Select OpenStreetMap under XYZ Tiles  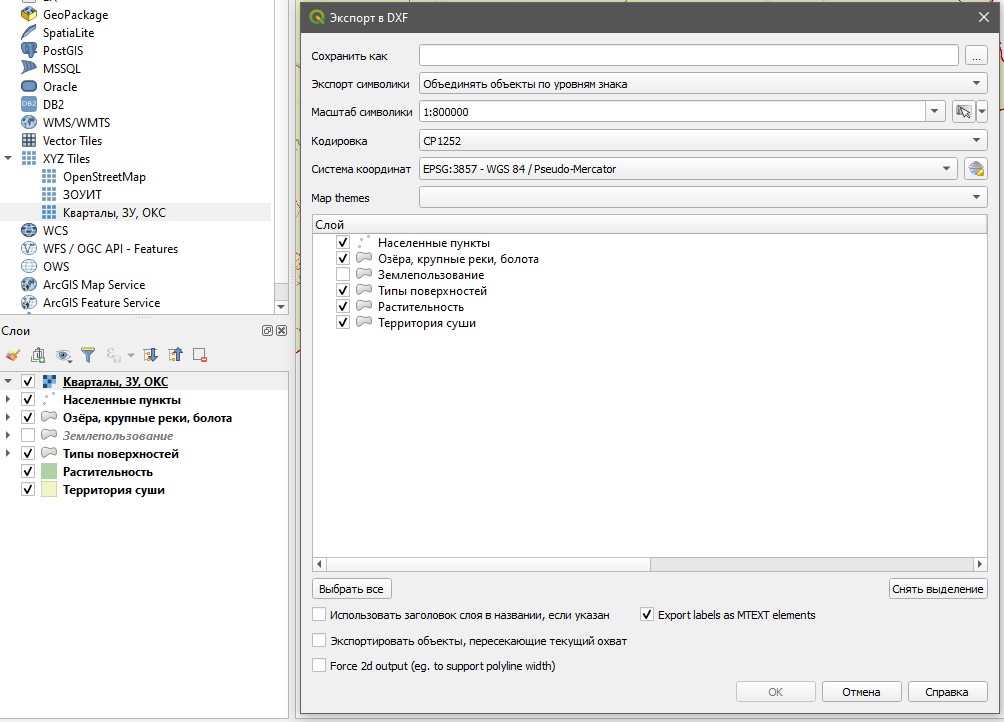click(103, 177)
